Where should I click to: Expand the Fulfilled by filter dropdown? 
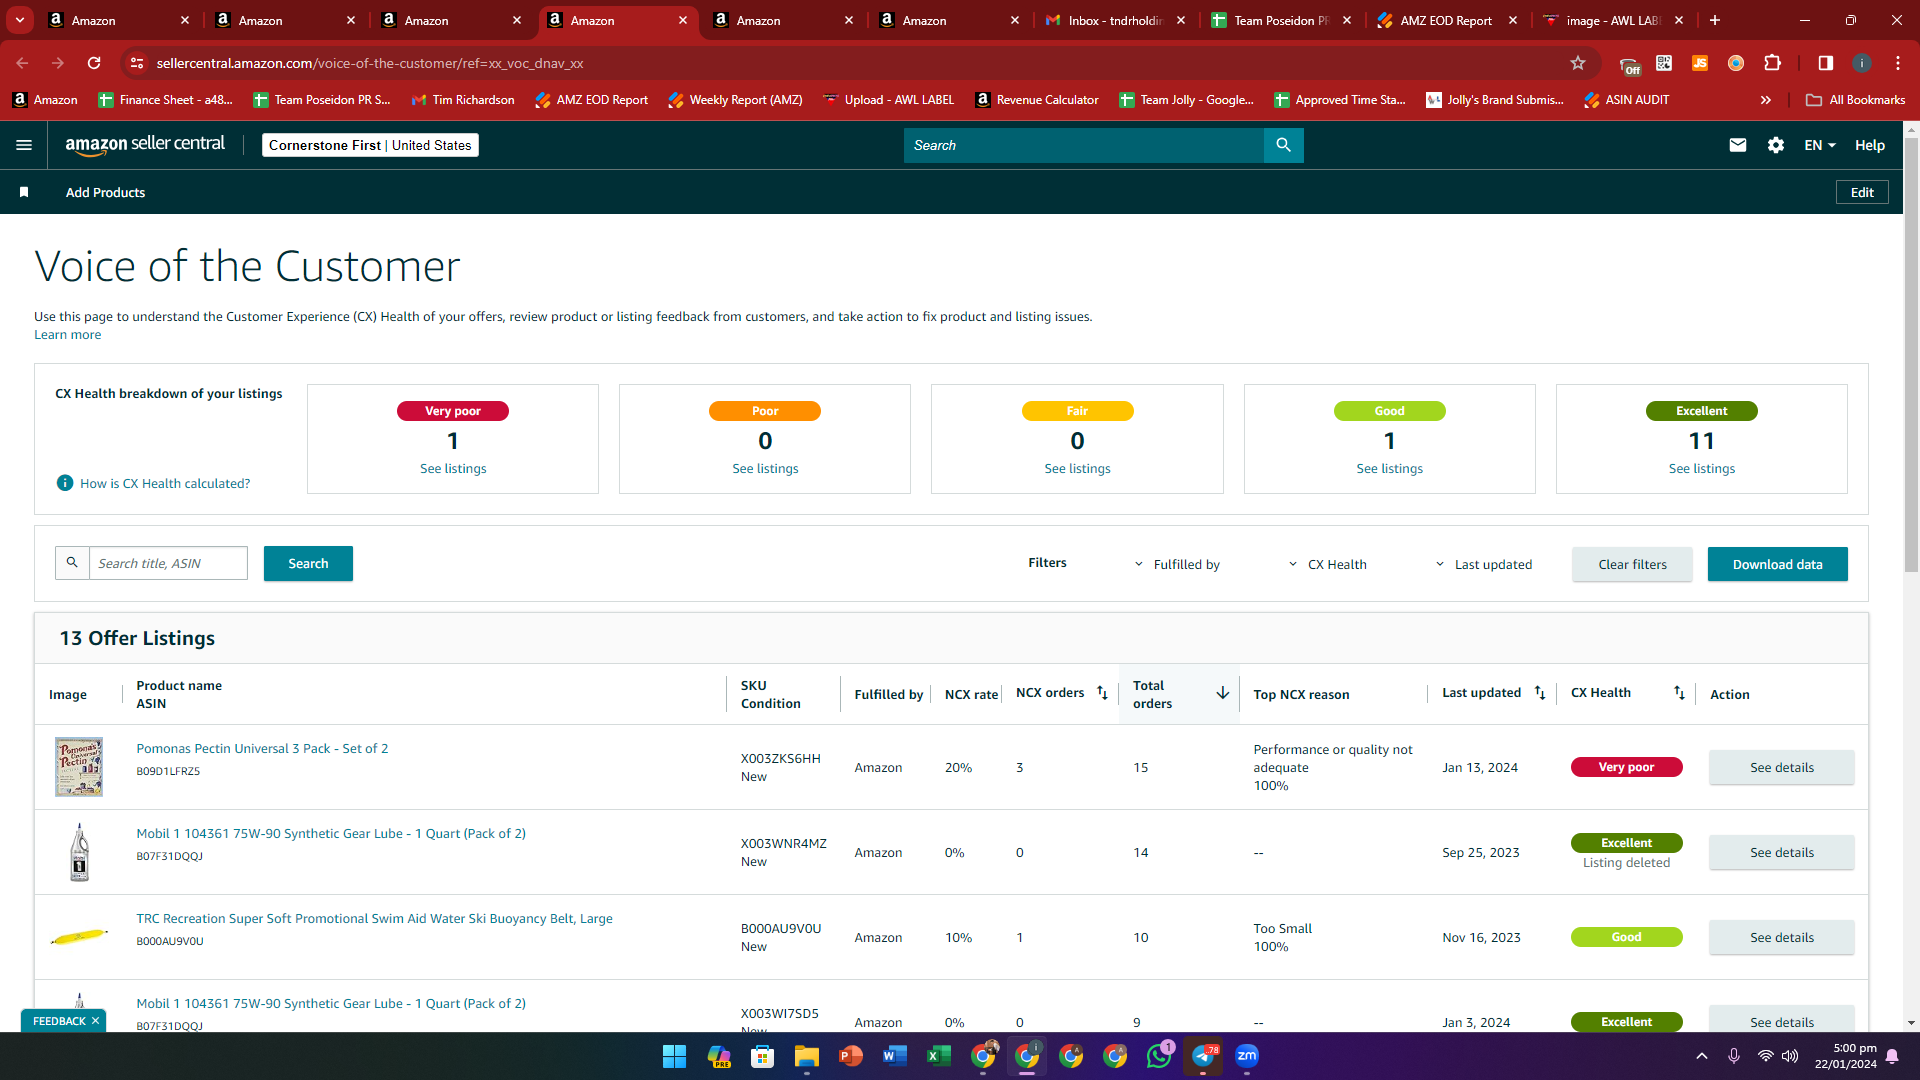pos(1177,564)
